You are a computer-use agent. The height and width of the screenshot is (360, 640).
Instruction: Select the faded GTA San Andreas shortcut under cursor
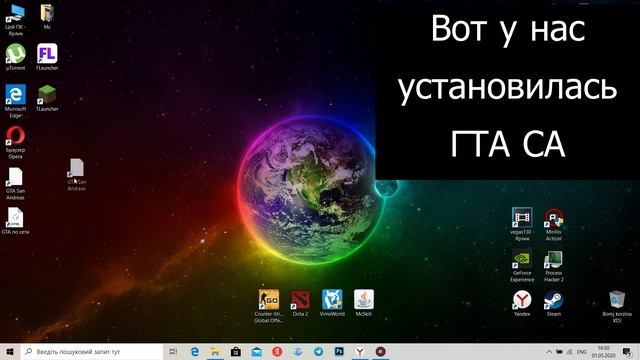pyautogui.click(x=77, y=175)
